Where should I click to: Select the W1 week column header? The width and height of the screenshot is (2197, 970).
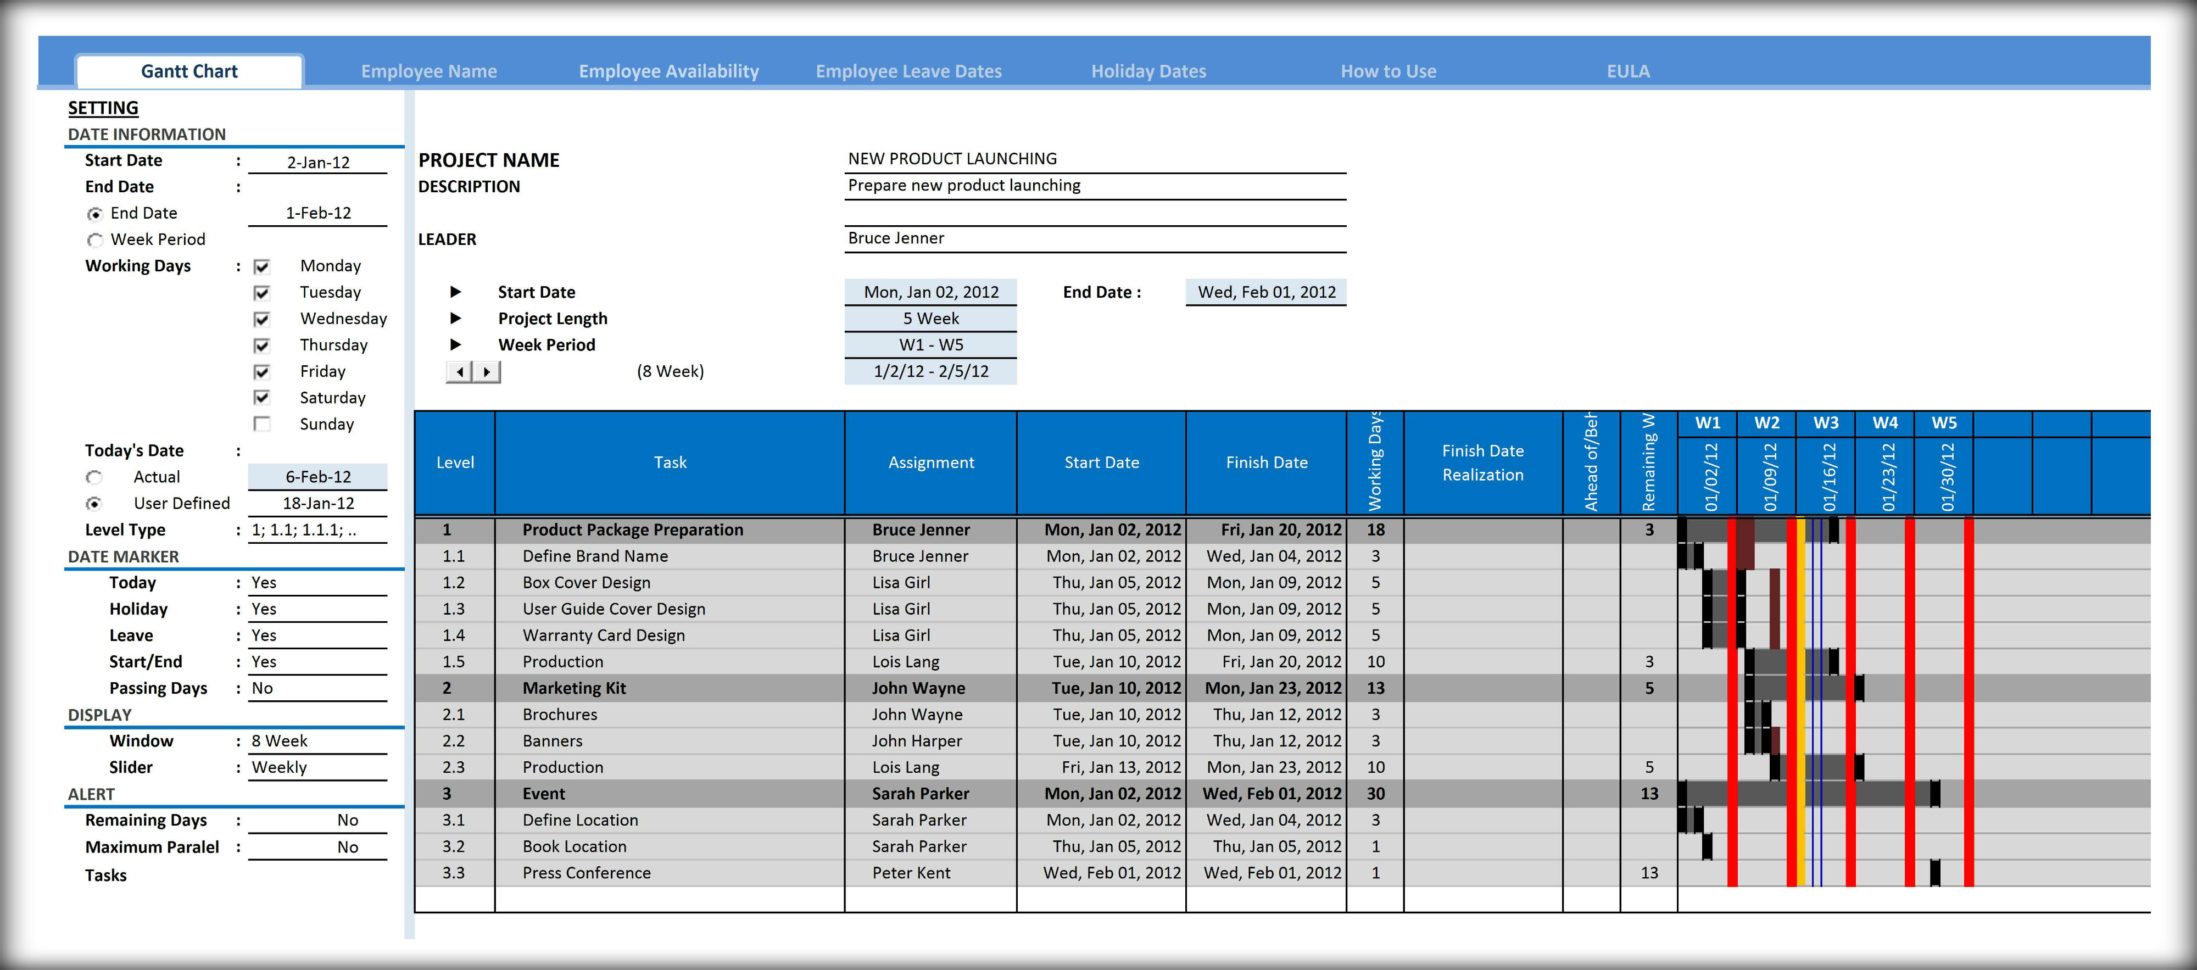tap(1708, 423)
